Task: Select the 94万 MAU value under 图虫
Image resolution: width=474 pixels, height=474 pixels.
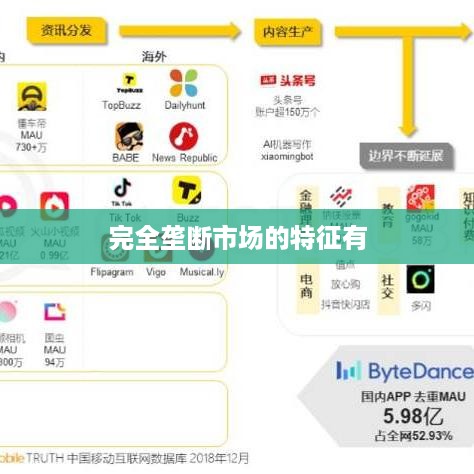Action: click(54, 362)
